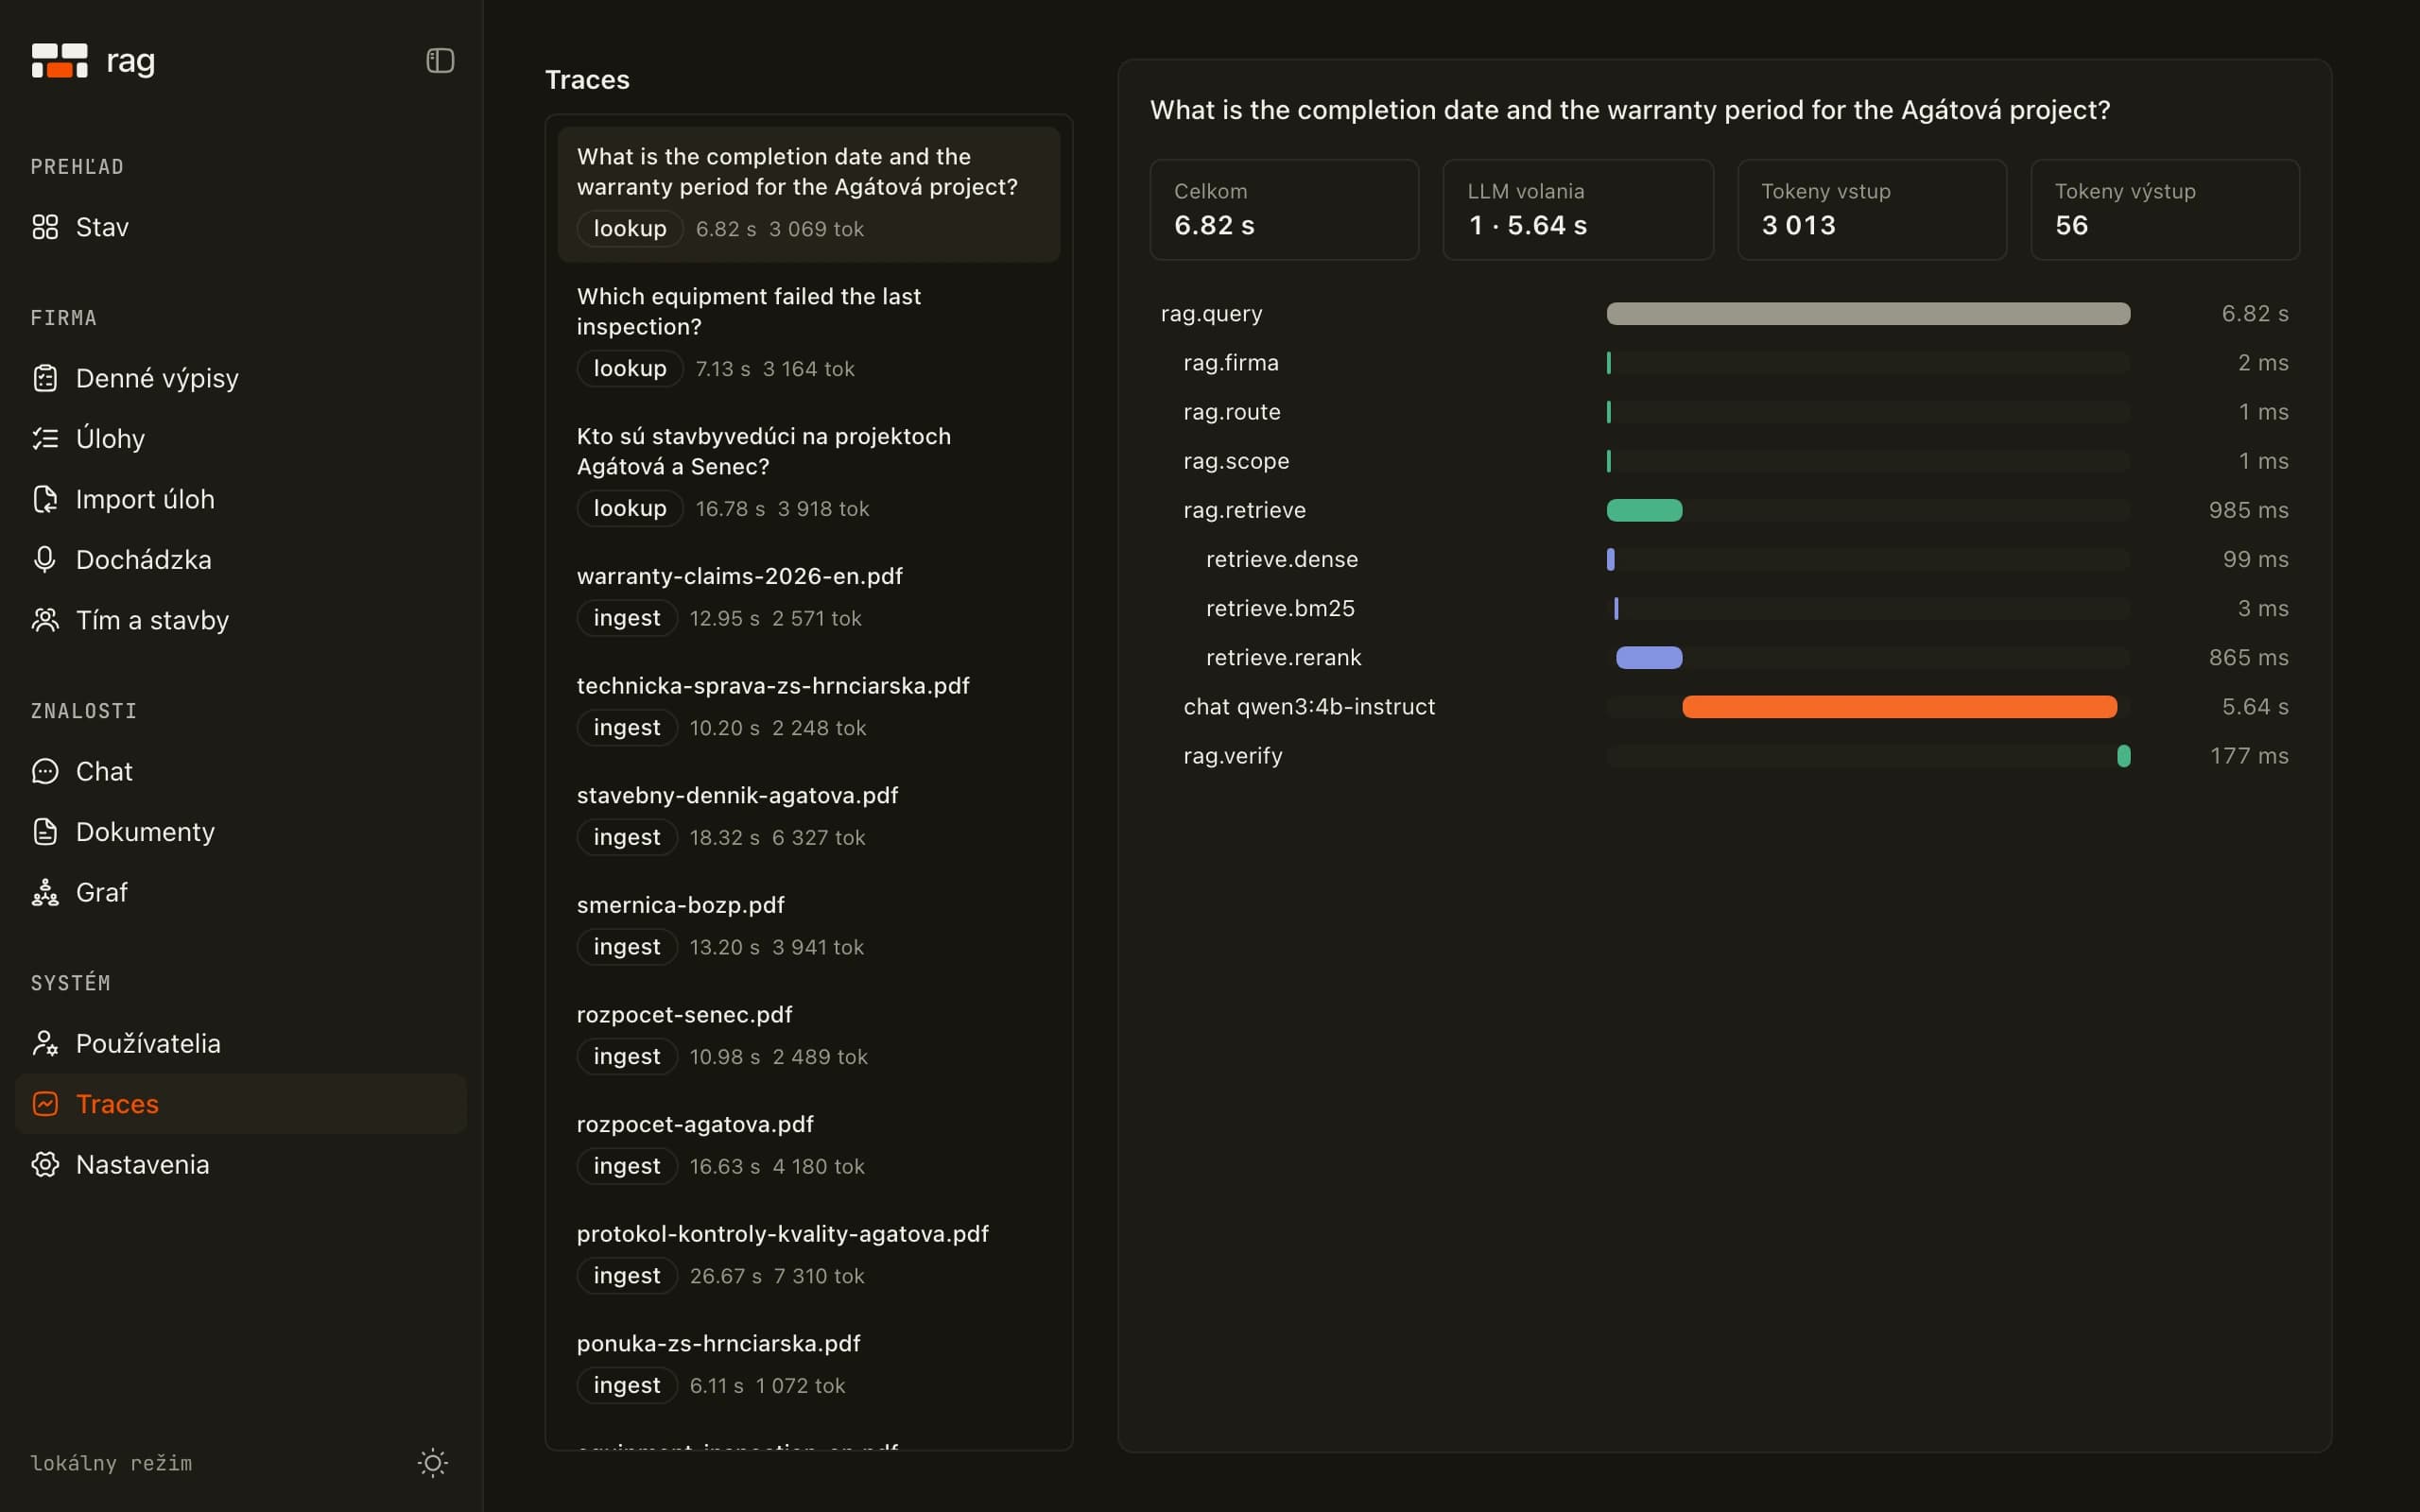Click the Denné výpisy clipboard icon
Viewport: 2420px width, 1512px height.
45,378
